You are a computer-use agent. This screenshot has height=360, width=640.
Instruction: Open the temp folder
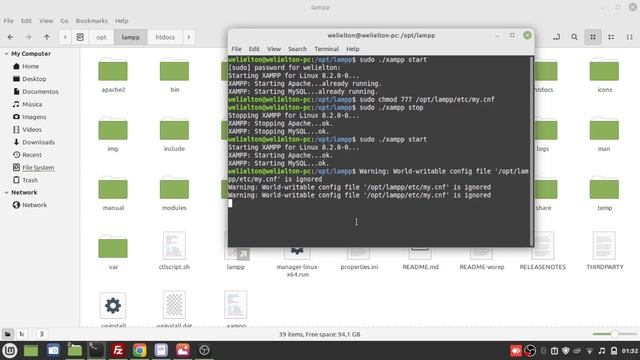click(x=604, y=193)
